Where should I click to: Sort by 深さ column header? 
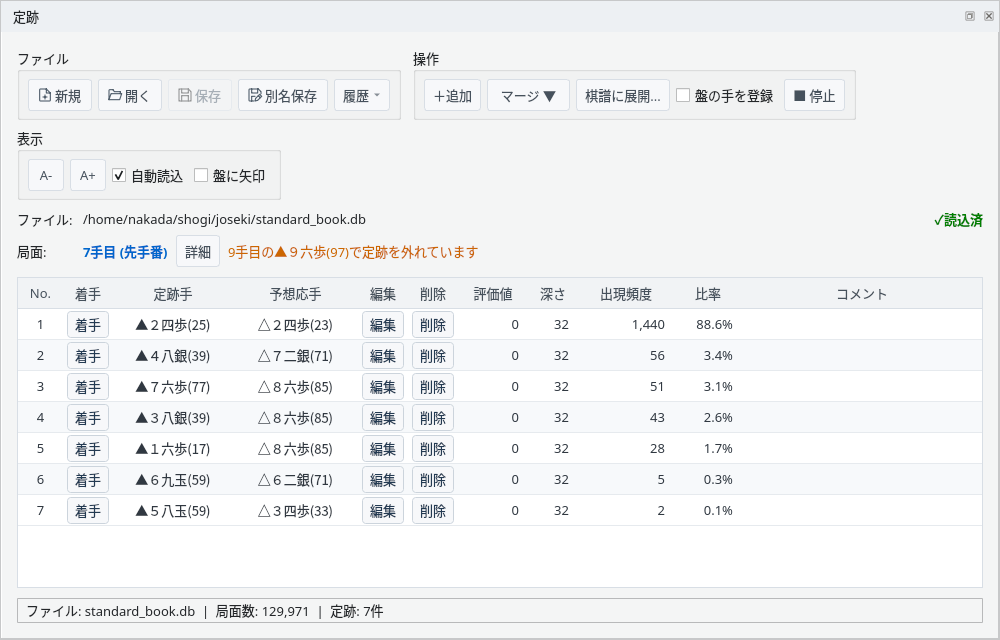coord(552,294)
